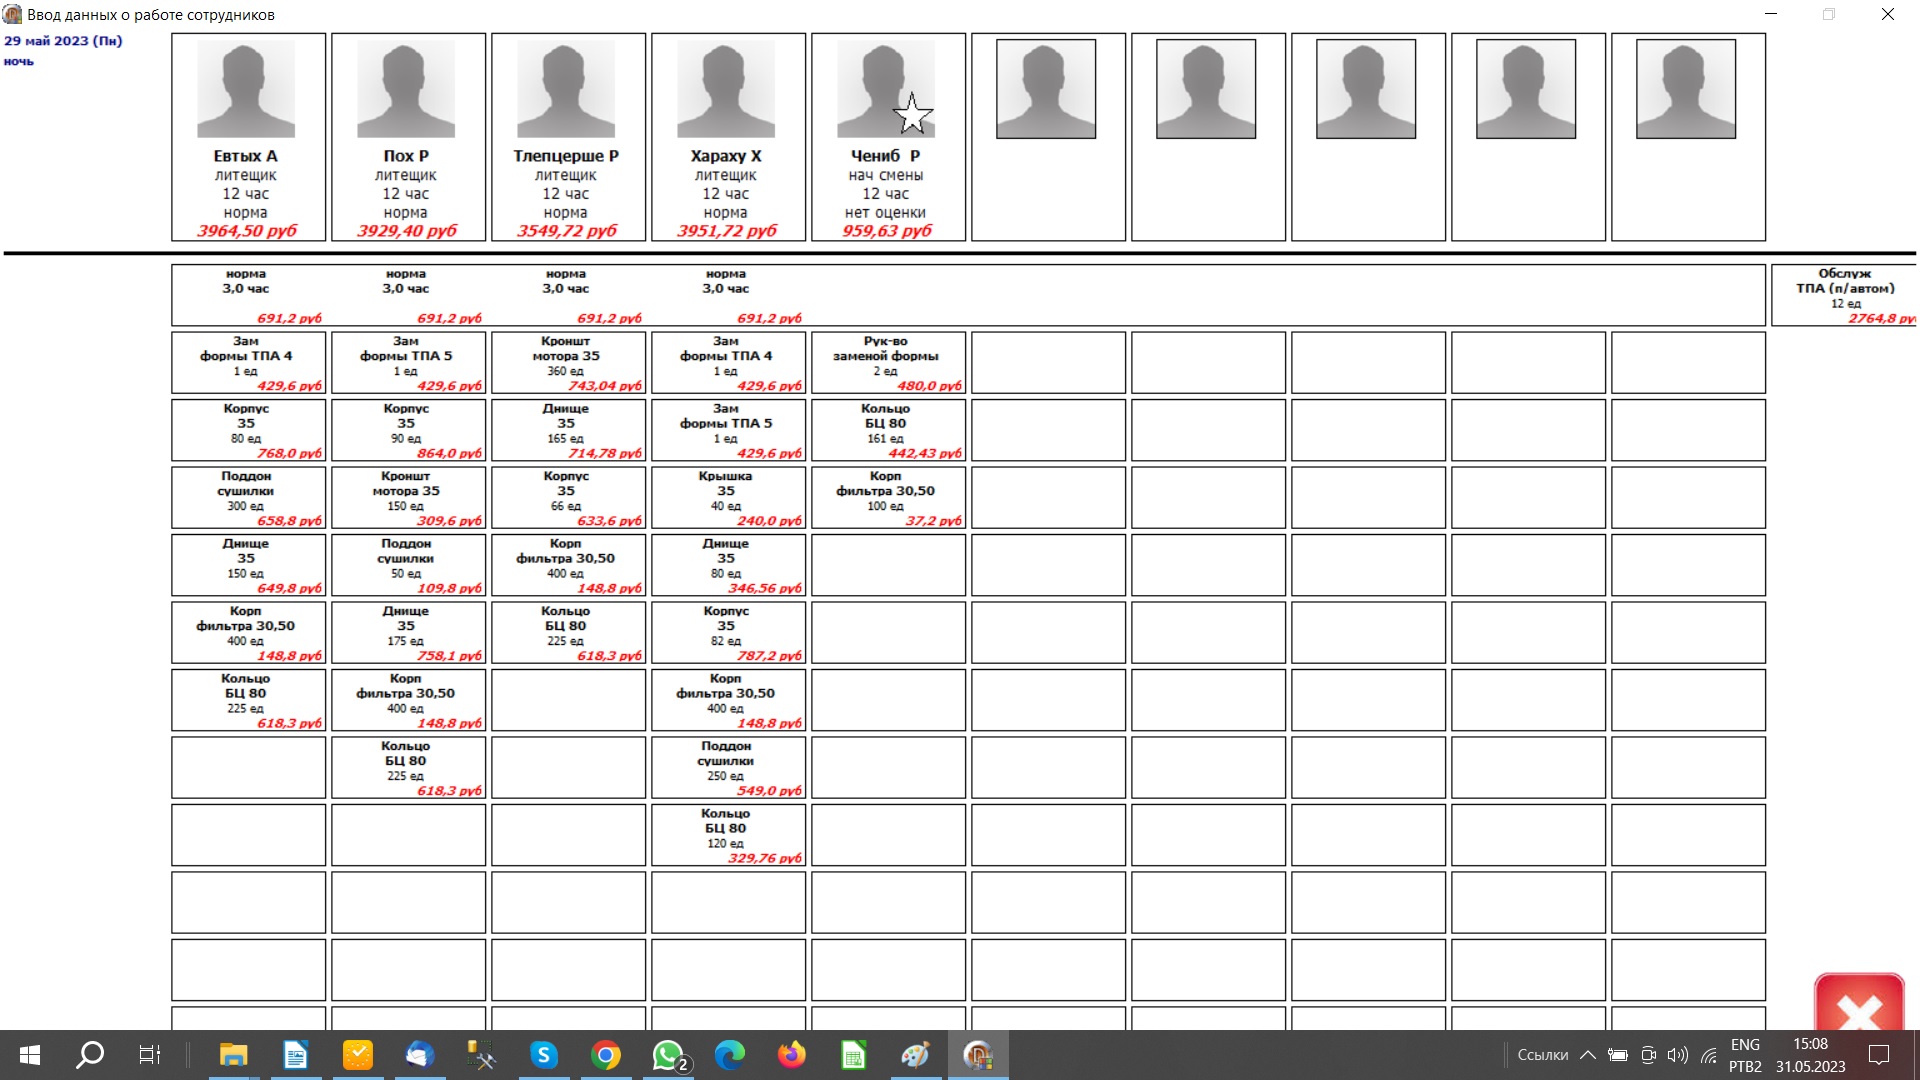The image size is (1920, 1080).
Task: Click the Windows Start button
Action: [x=30, y=1055]
